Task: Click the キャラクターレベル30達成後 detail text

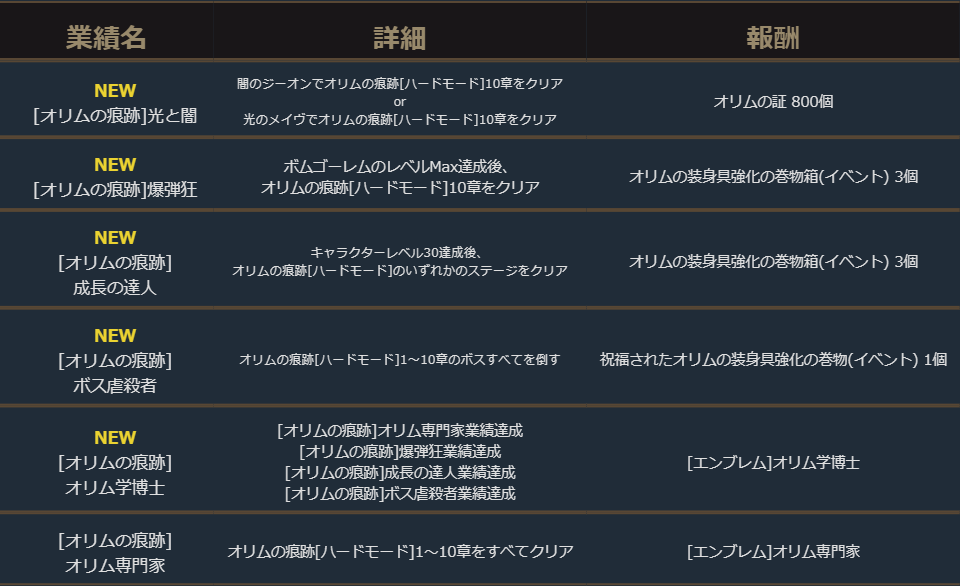Action: [399, 252]
